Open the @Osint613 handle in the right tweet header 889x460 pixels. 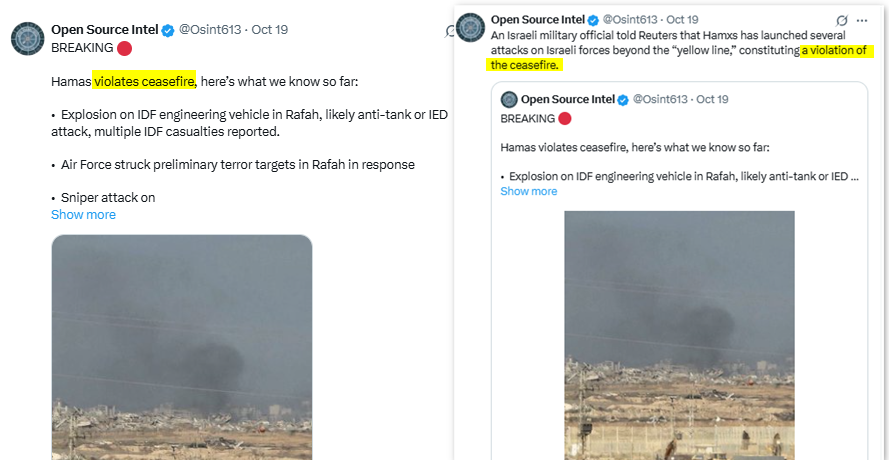tap(630, 20)
